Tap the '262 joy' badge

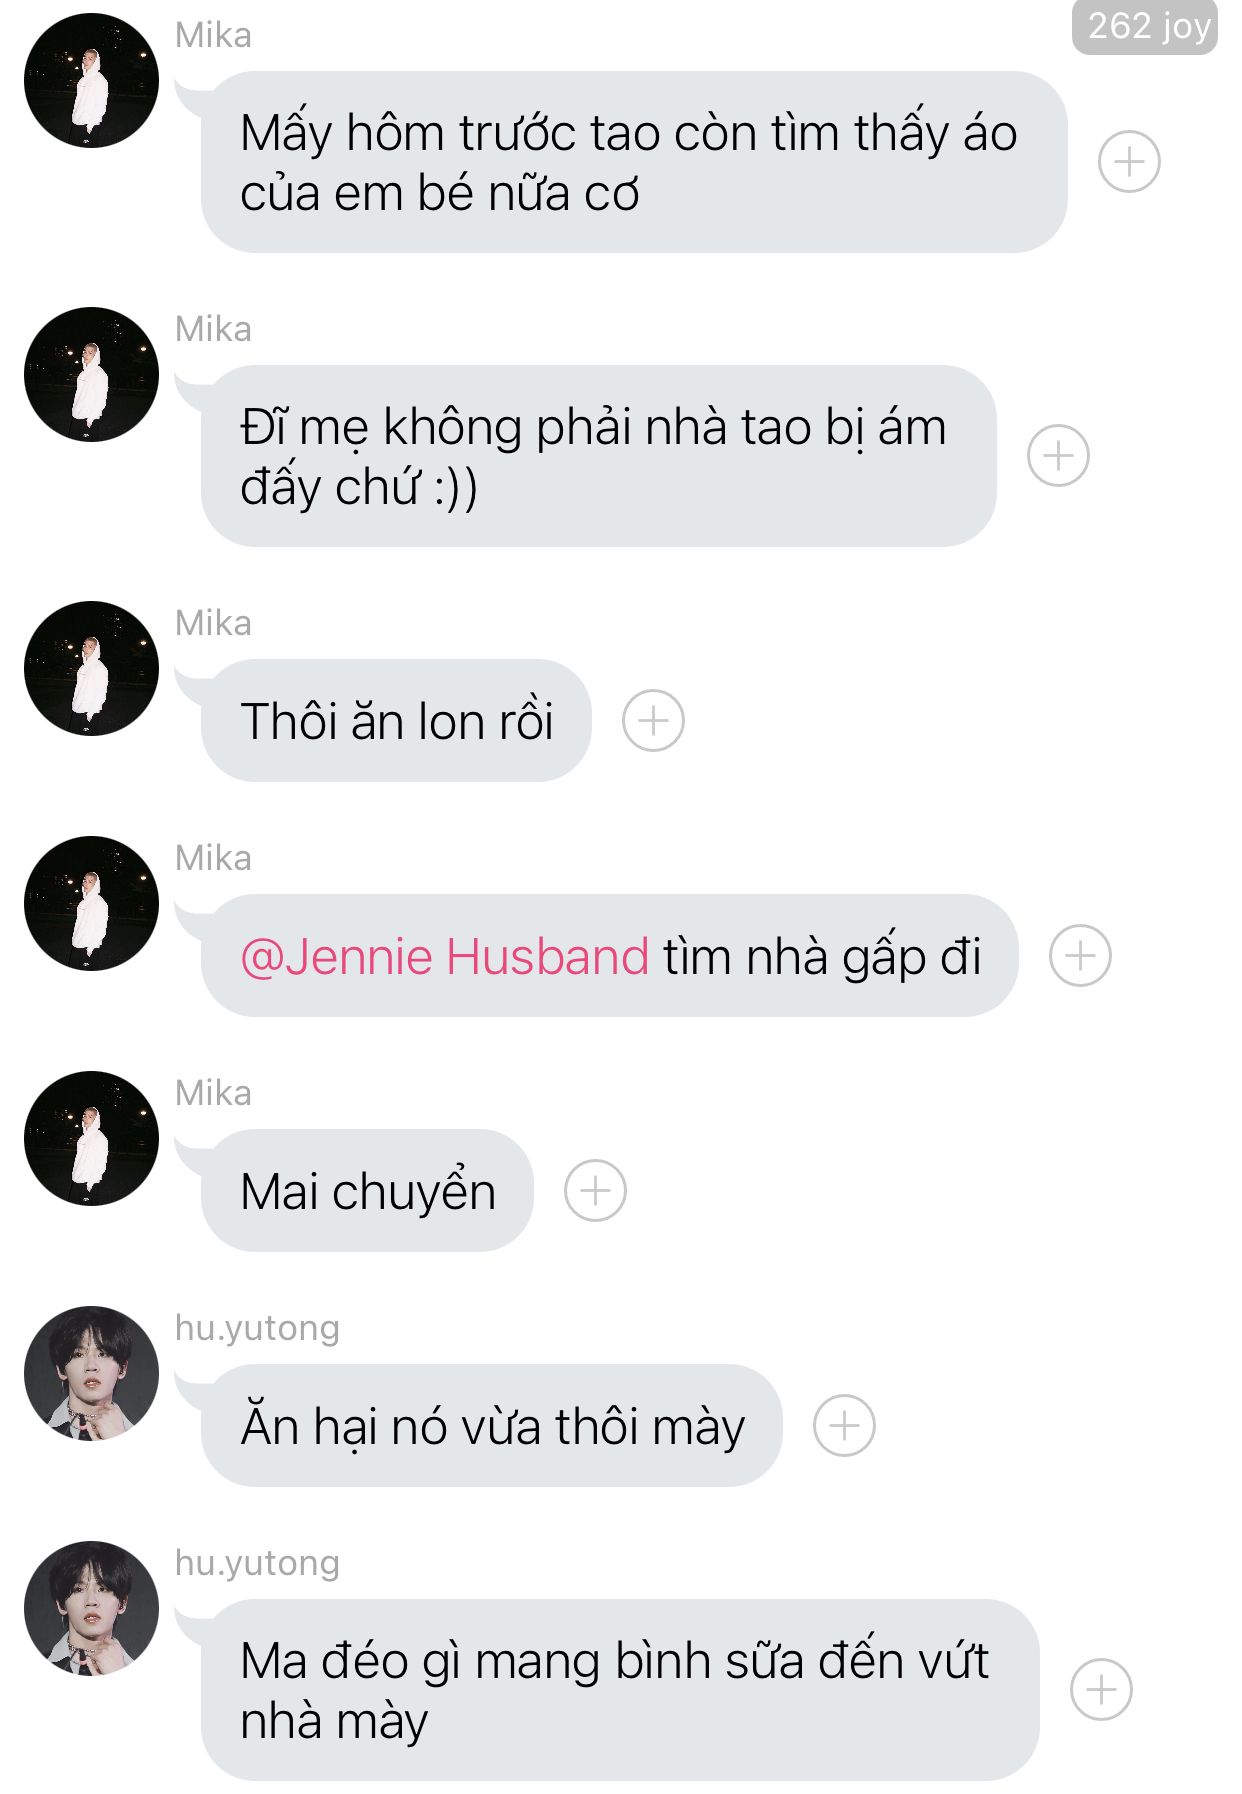coord(1145,26)
